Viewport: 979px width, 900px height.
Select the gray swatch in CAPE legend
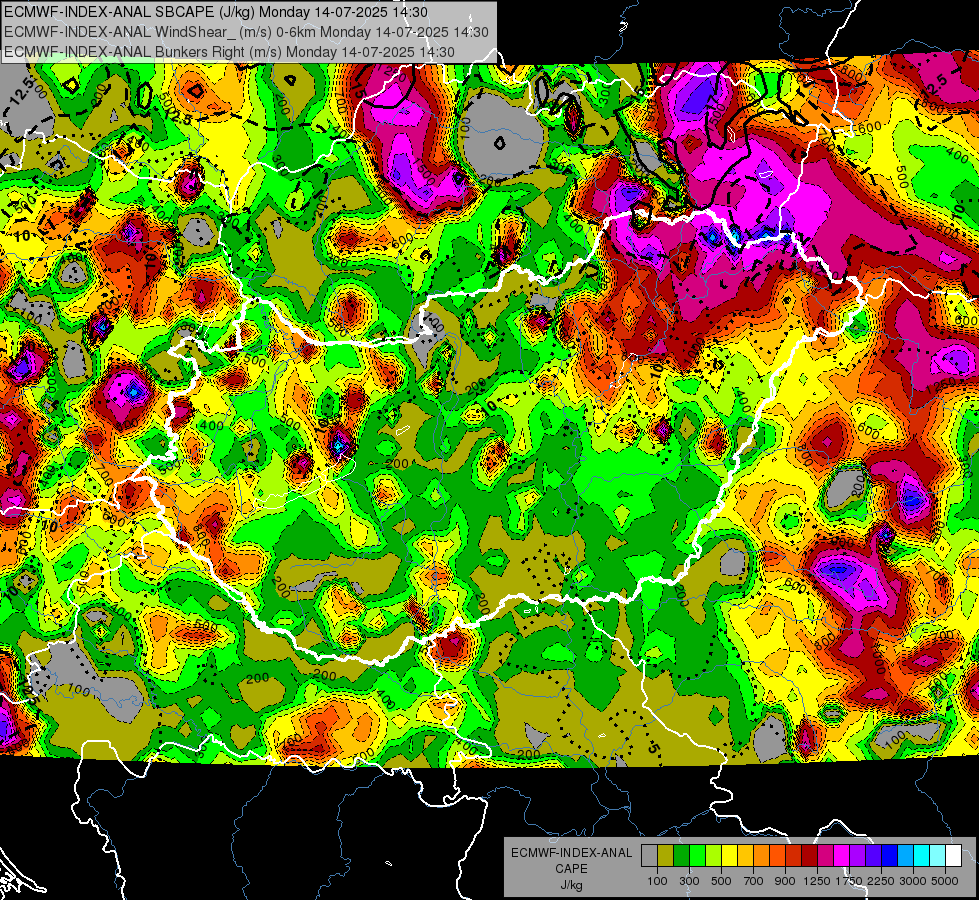tap(649, 856)
